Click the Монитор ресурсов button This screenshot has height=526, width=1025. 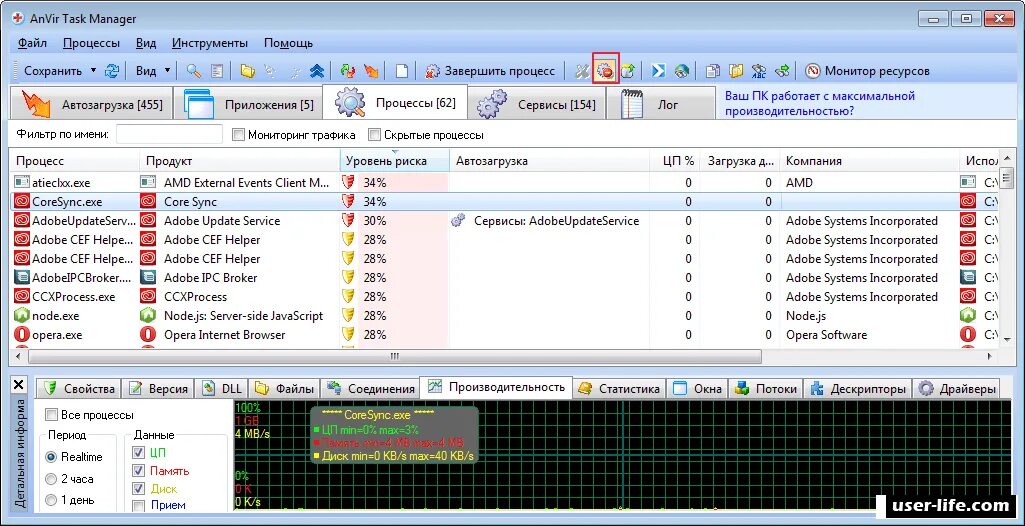(867, 71)
